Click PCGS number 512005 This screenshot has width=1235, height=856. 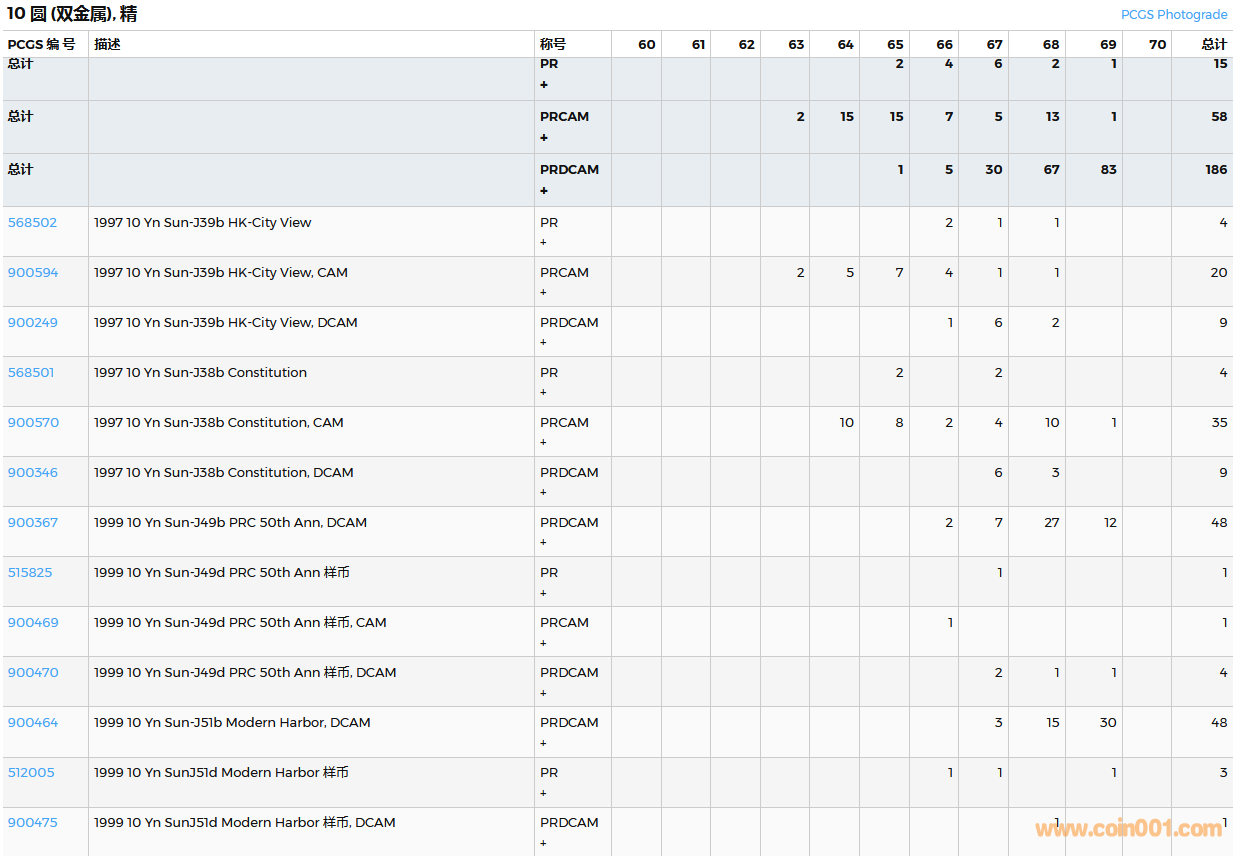point(31,773)
